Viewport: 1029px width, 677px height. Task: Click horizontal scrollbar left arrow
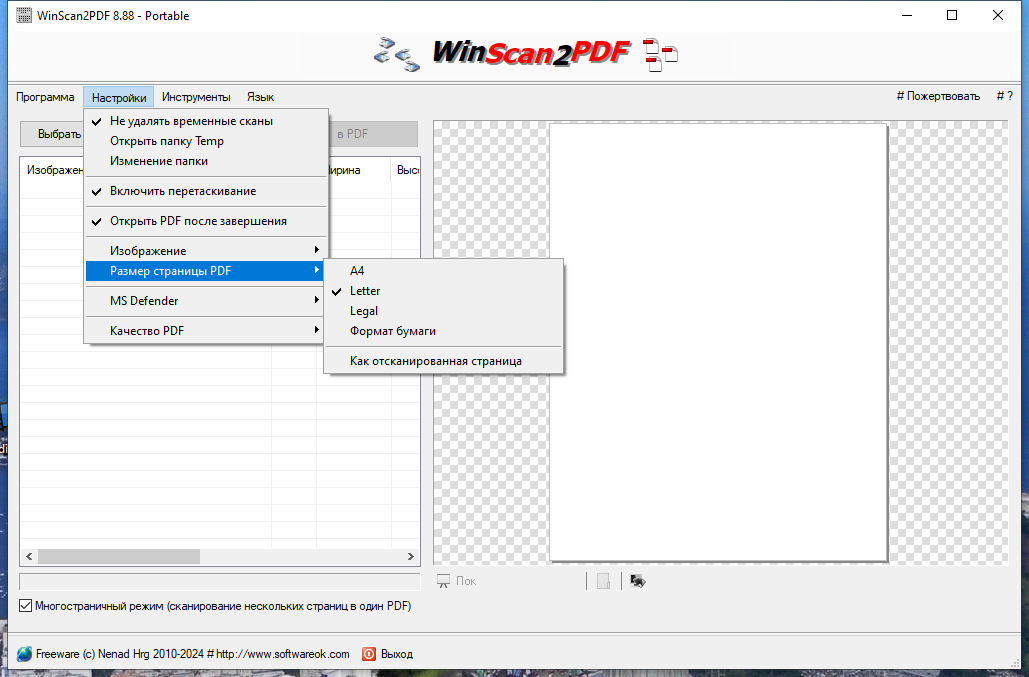point(29,556)
